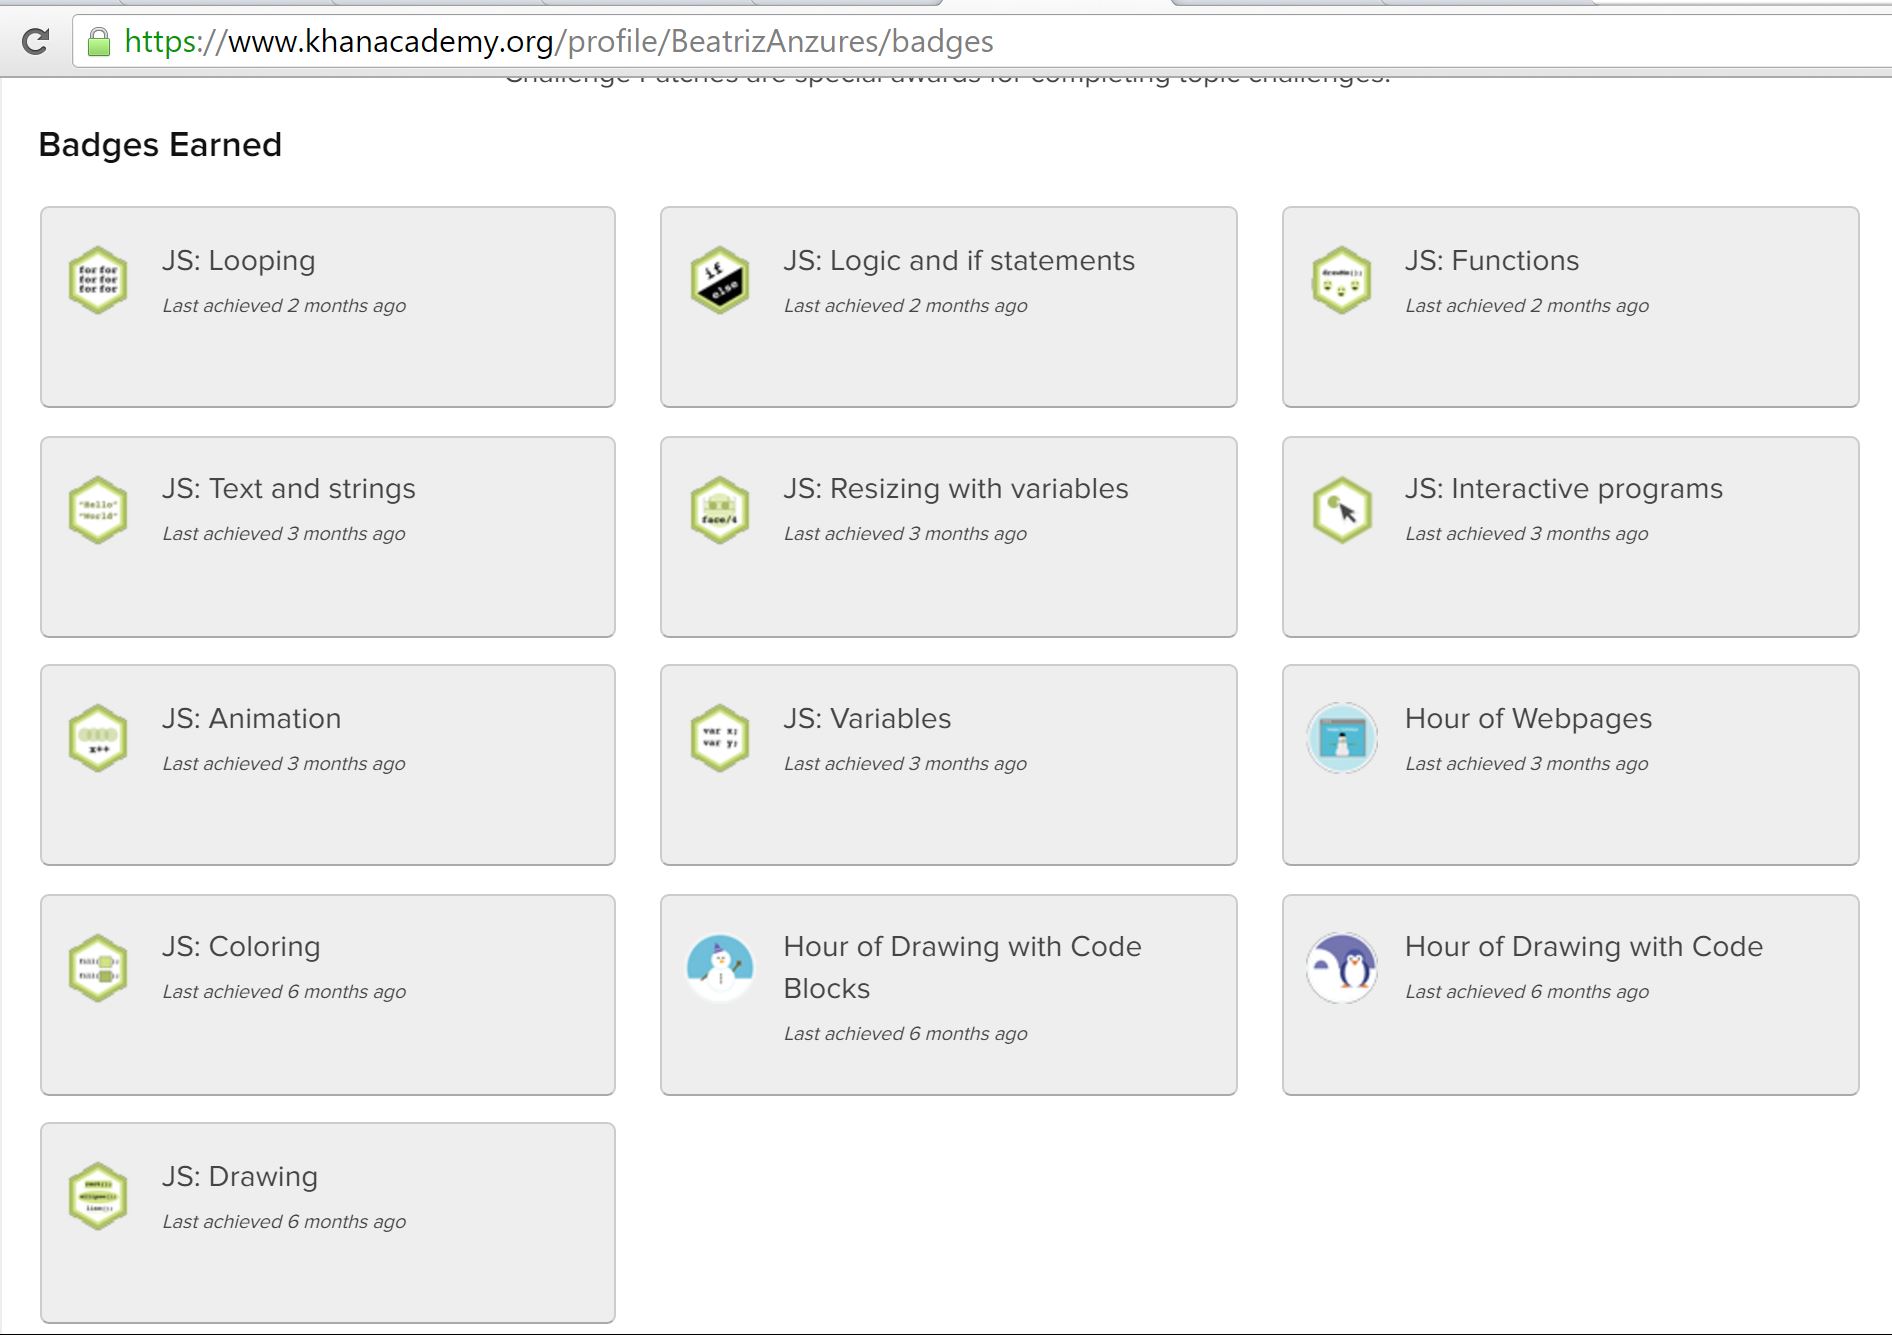Click the JS: Variables badge icon
This screenshot has width=1892, height=1335.
(x=720, y=738)
